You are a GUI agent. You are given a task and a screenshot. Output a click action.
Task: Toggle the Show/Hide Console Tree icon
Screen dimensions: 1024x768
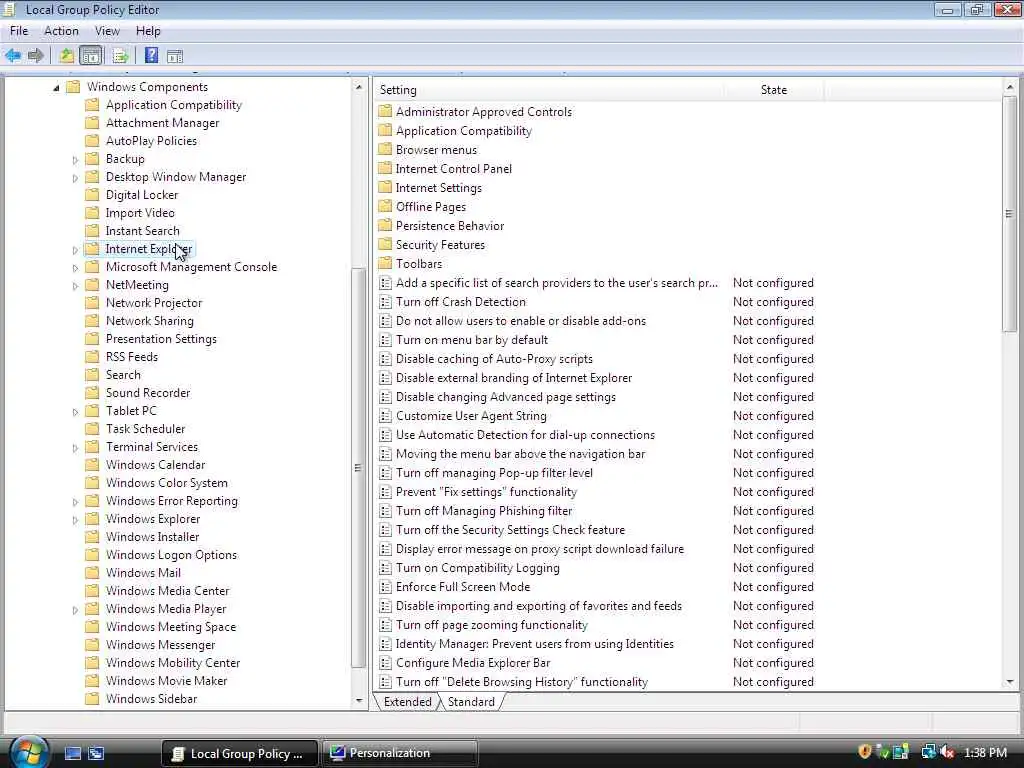91,56
